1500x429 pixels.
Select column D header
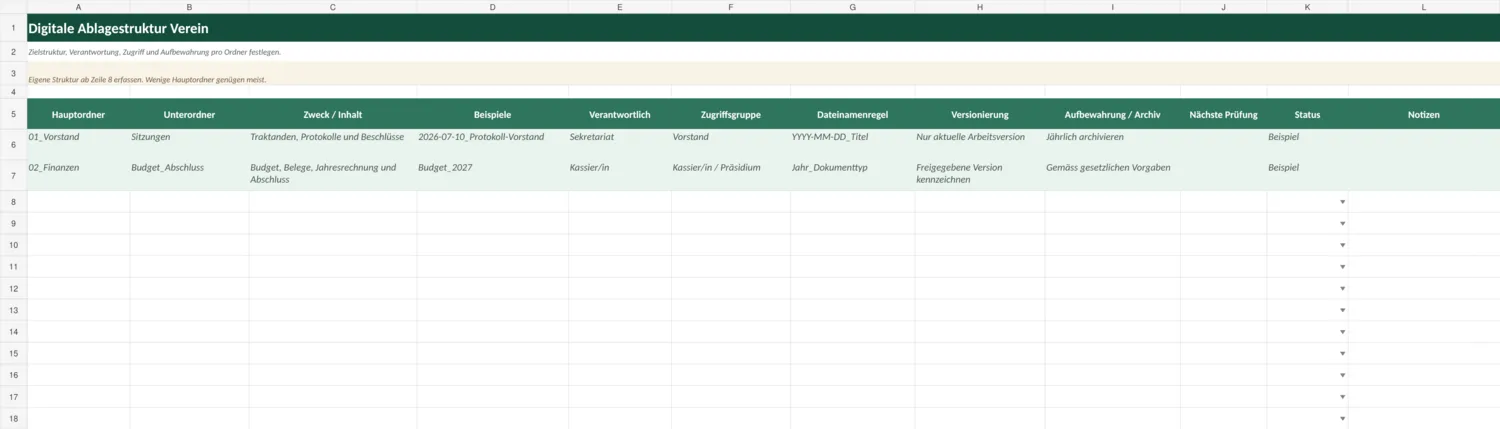[492, 7]
